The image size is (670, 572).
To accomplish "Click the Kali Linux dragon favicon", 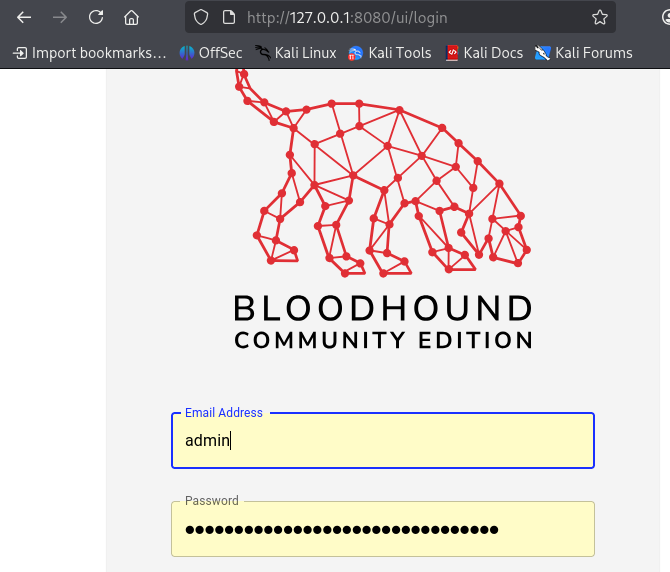I will tap(263, 53).
